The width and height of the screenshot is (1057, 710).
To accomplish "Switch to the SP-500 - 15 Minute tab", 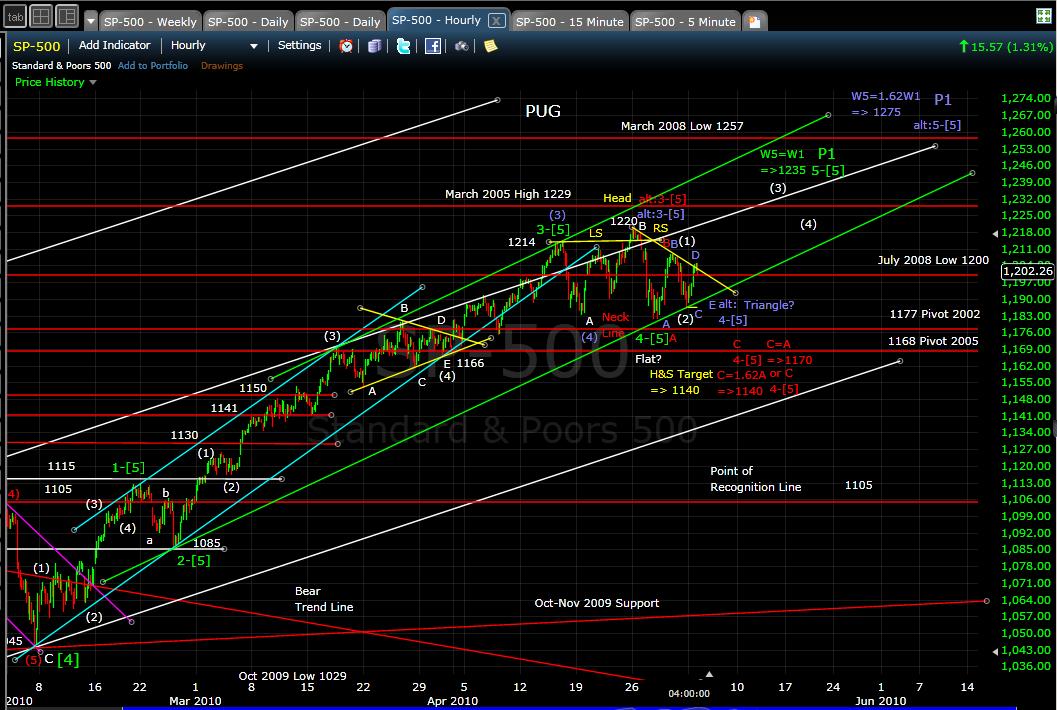I will click(569, 22).
